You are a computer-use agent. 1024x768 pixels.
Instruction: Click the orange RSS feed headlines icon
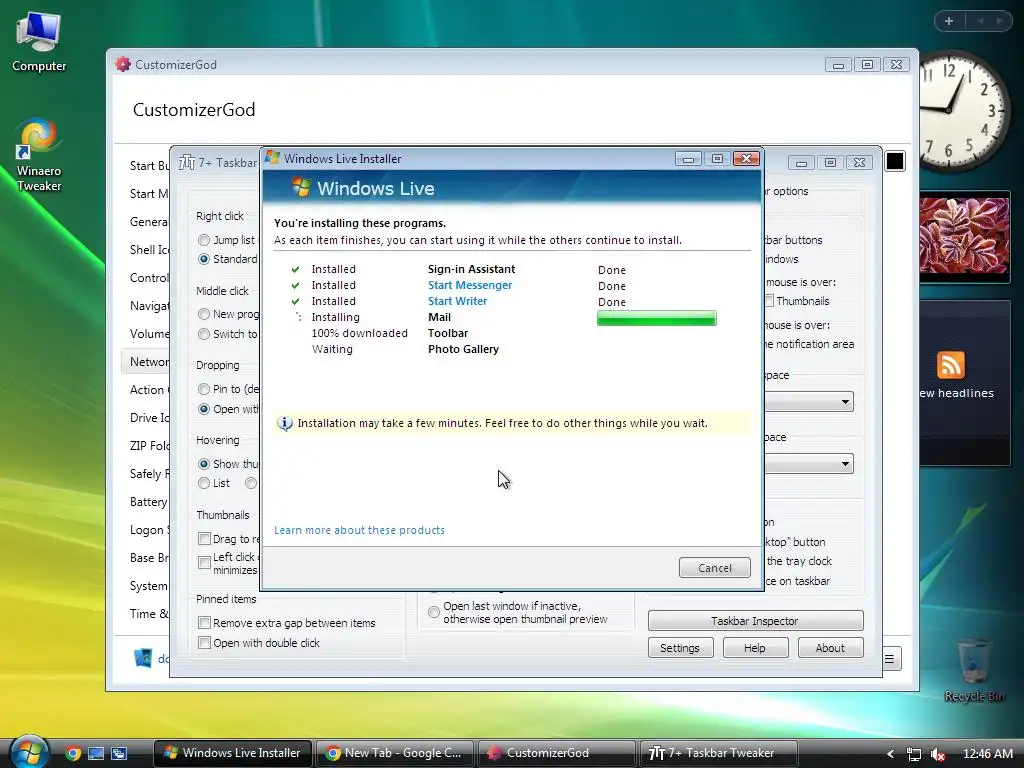coord(951,364)
